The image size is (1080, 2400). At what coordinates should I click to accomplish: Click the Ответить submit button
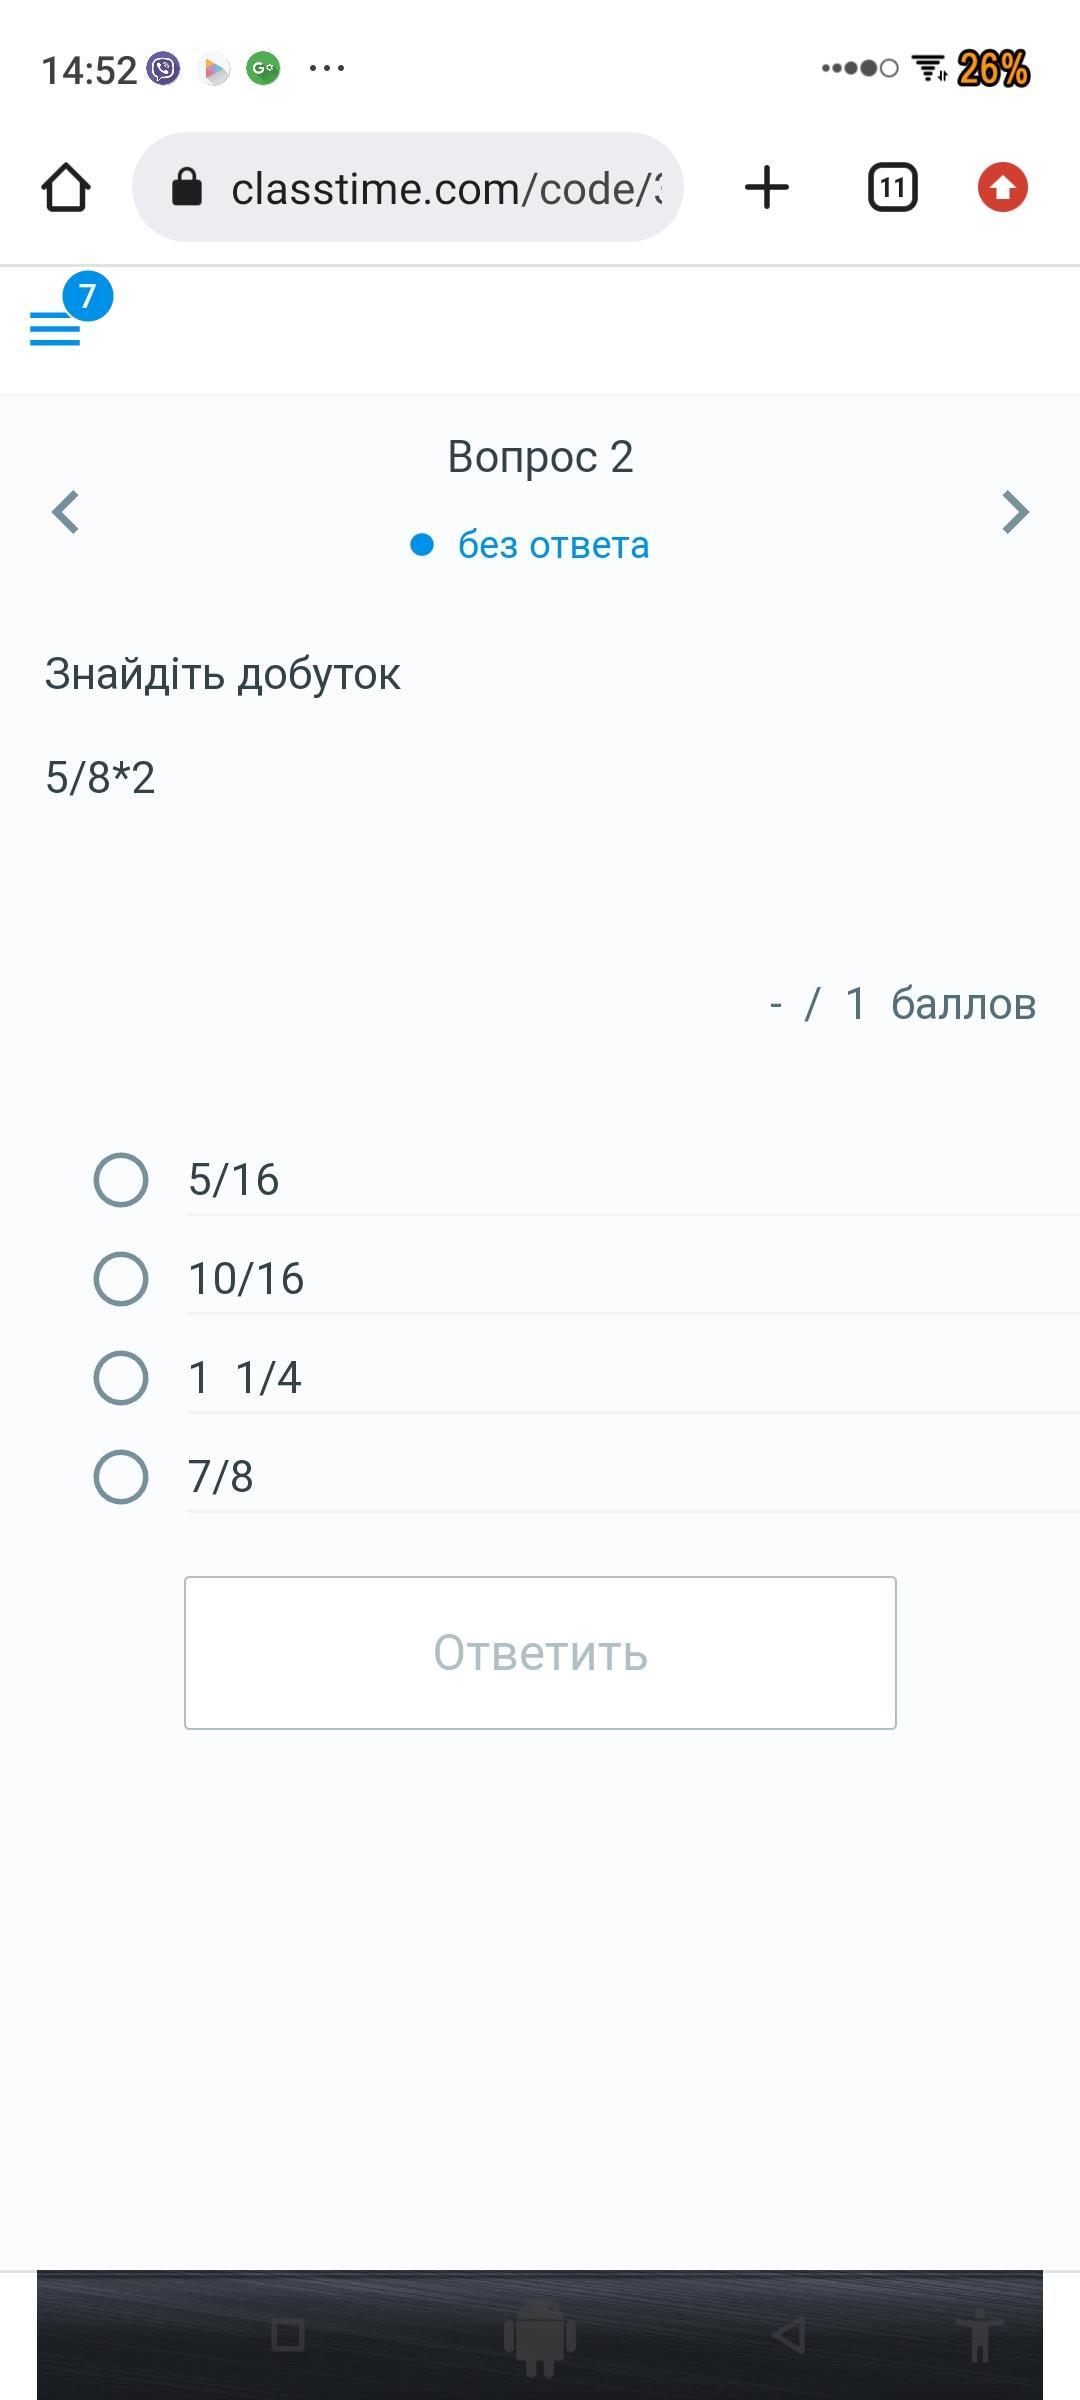[540, 1653]
